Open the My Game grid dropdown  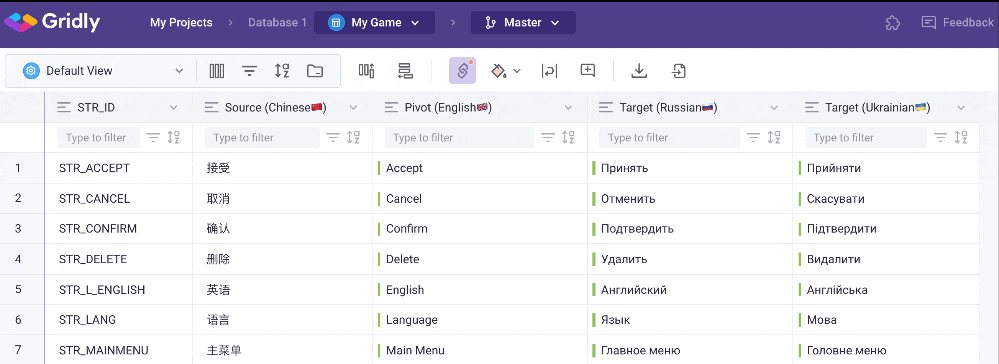pyautogui.click(x=375, y=22)
